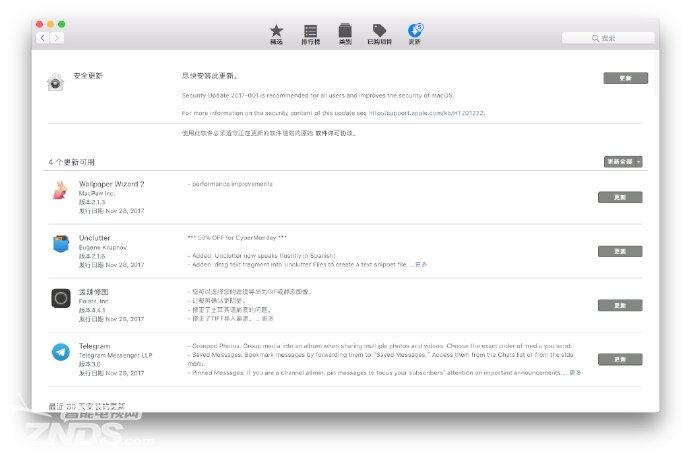The height and width of the screenshot is (457, 690).
Task: Click the Unclutter app icon
Action: [x=61, y=244]
